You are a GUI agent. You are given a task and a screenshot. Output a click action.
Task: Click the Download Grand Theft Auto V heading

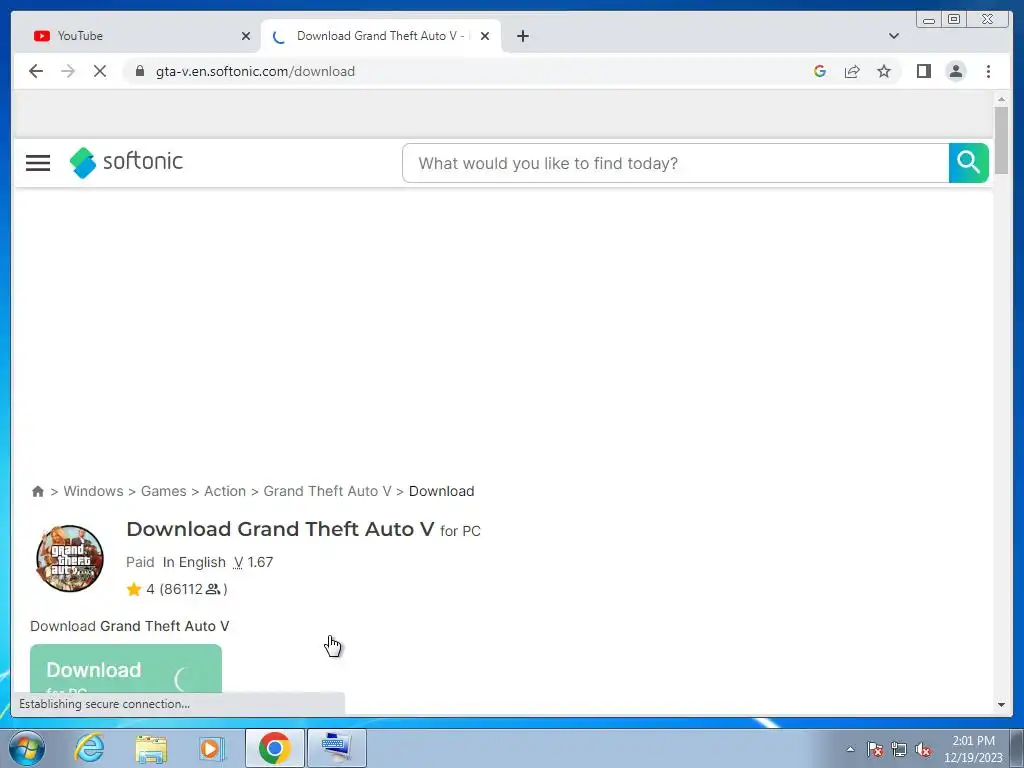pyautogui.click(x=280, y=529)
